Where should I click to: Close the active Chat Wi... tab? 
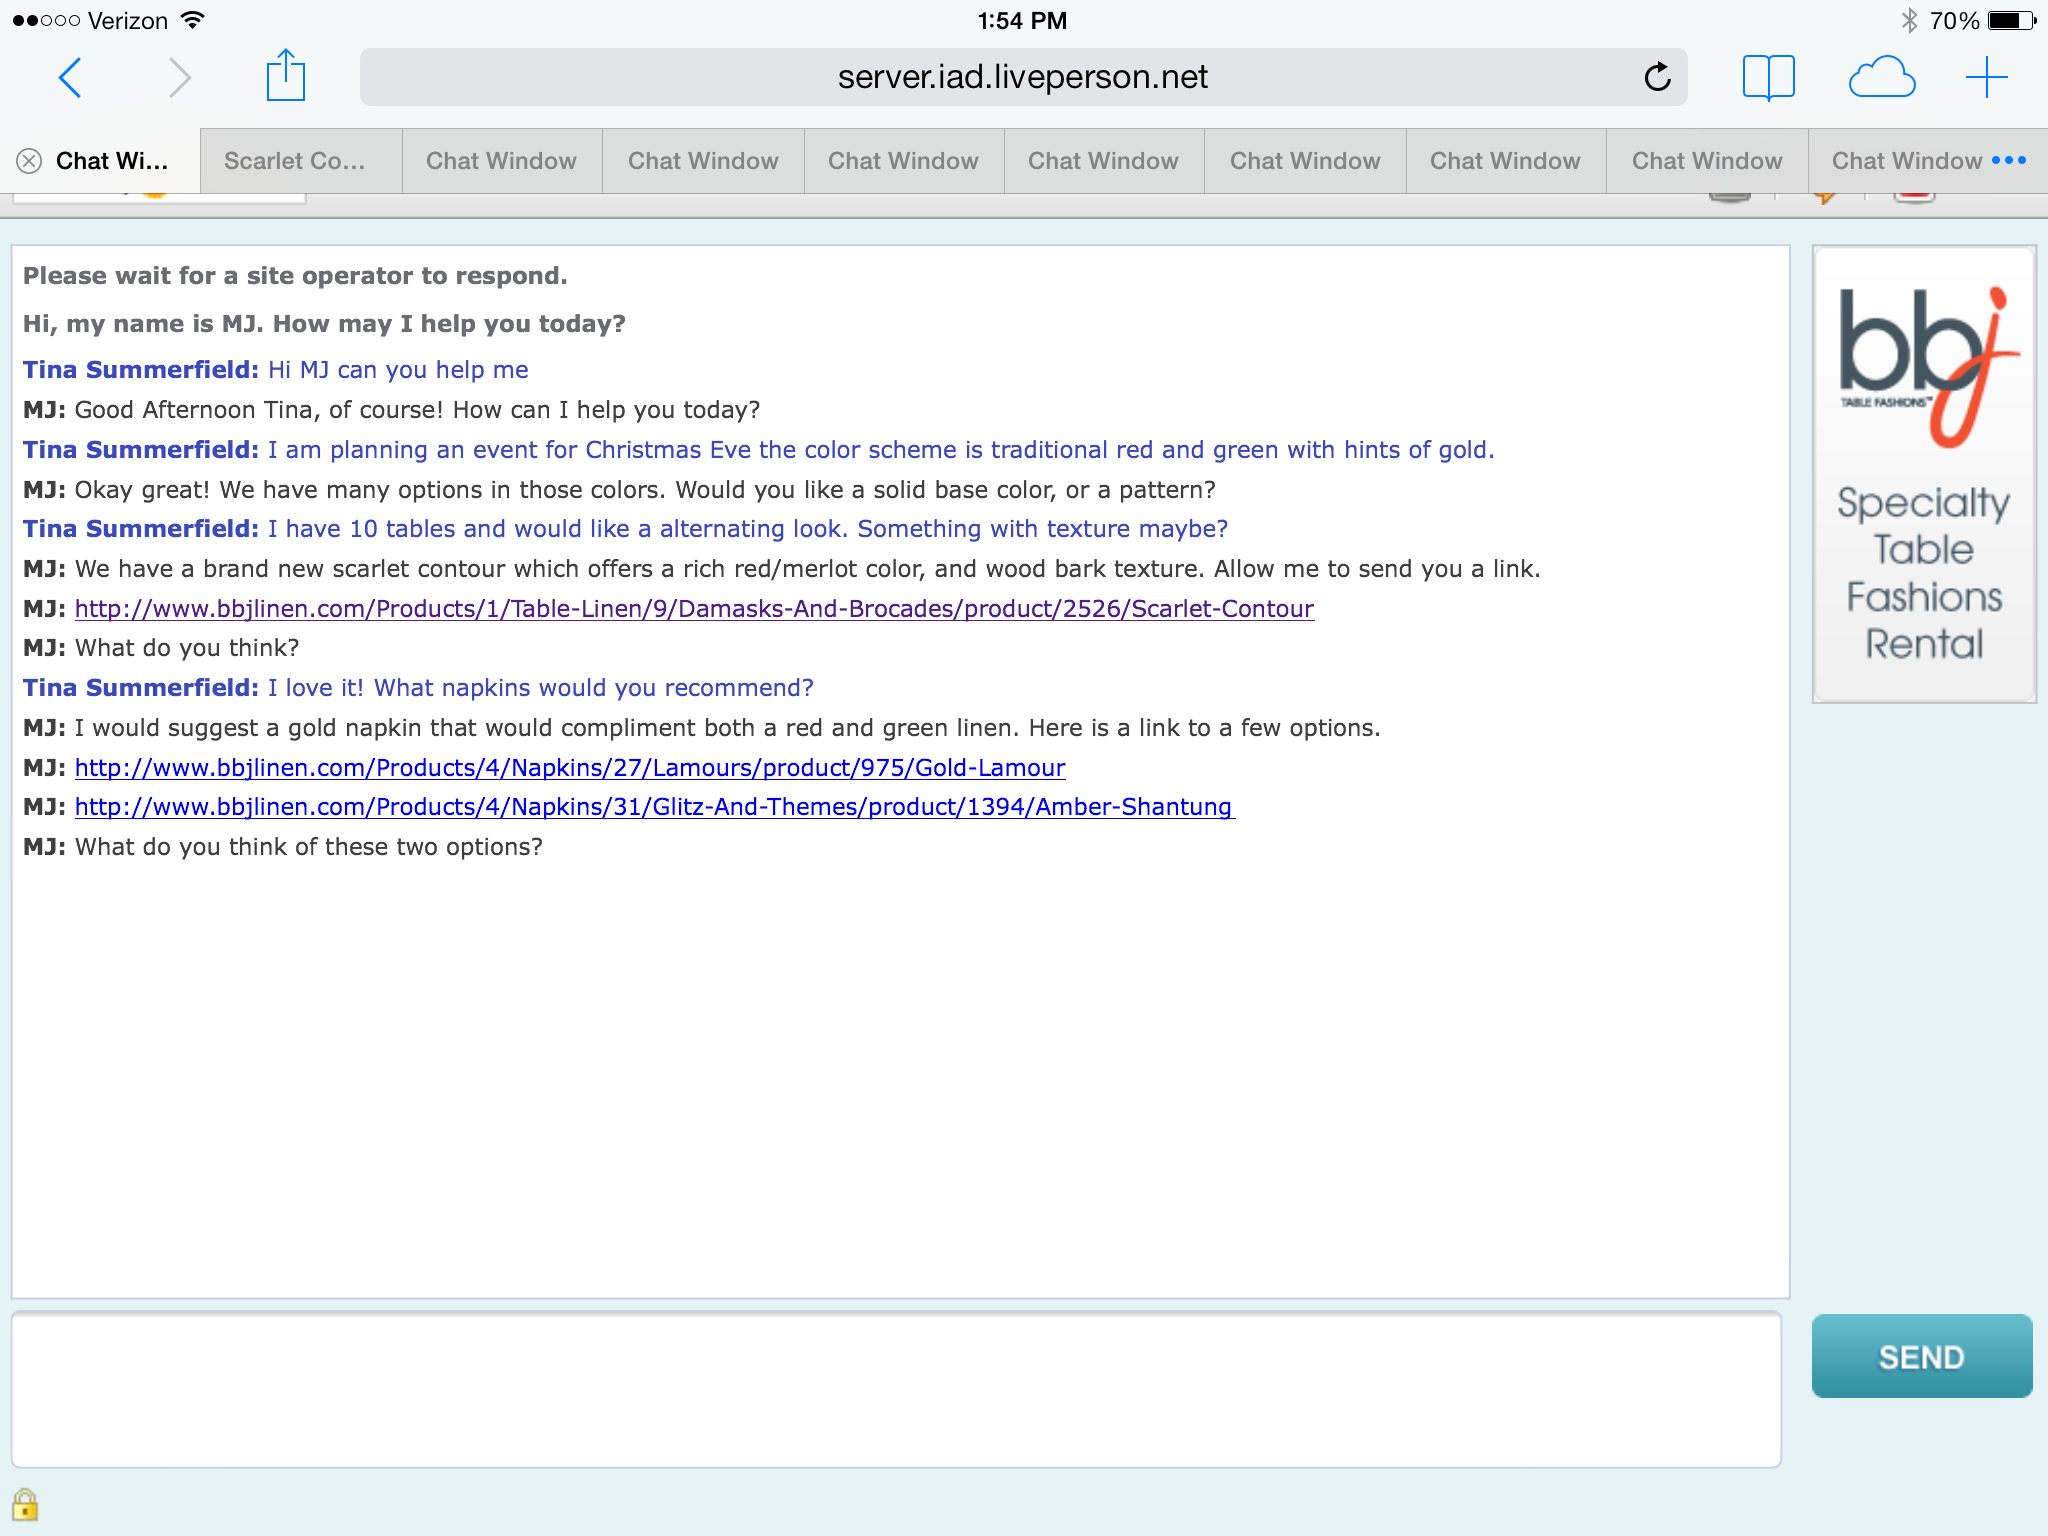click(x=29, y=161)
